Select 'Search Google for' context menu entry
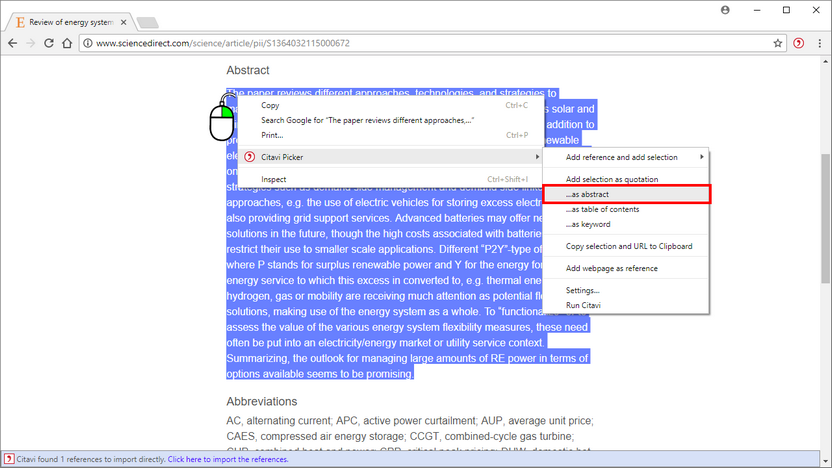Image resolution: width=832 pixels, height=468 pixels. [390, 120]
